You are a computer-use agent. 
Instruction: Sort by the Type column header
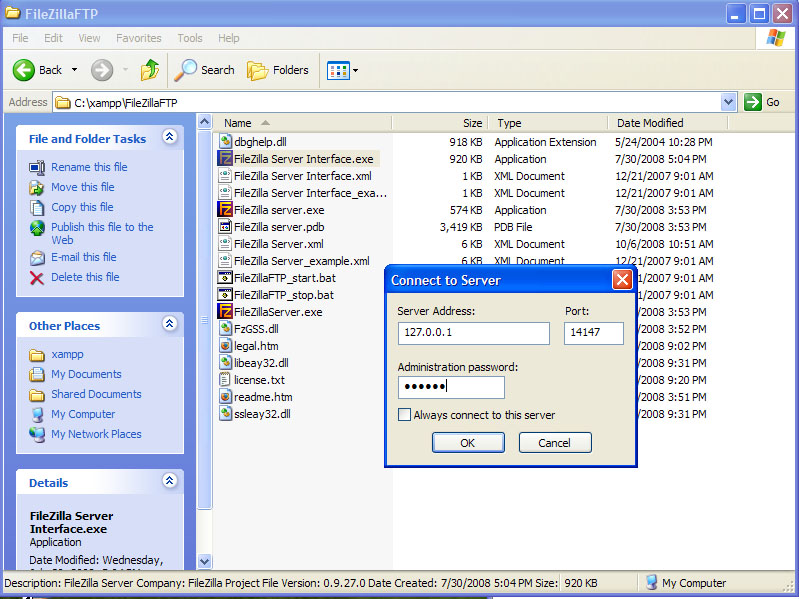(x=548, y=123)
